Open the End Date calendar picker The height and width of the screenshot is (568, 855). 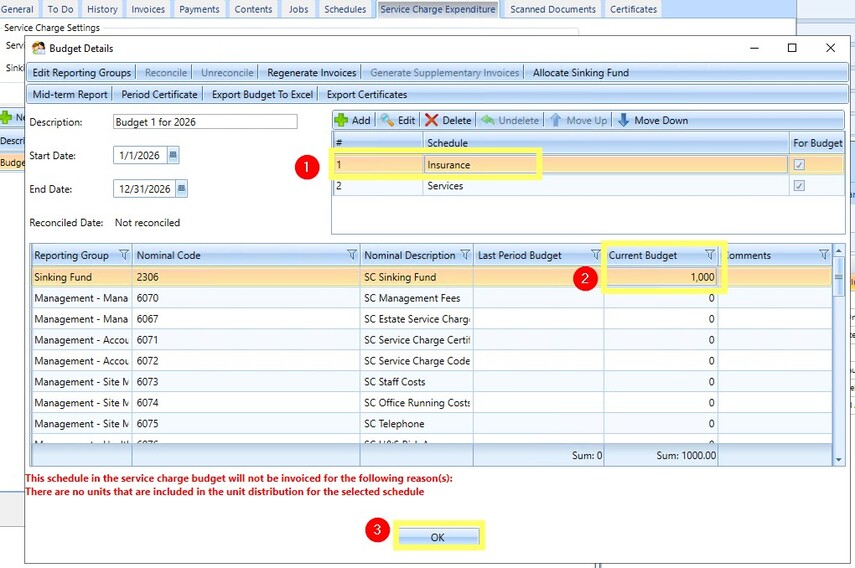(181, 189)
